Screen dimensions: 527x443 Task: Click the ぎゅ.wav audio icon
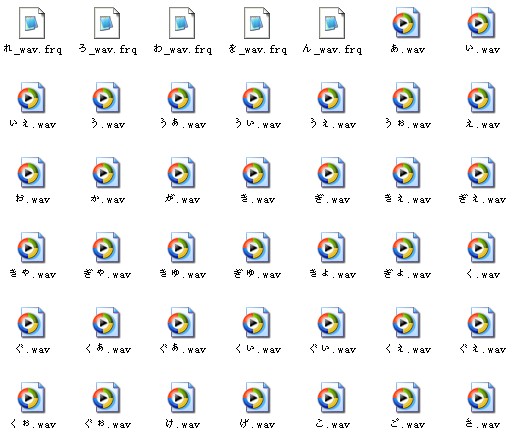click(x=256, y=247)
